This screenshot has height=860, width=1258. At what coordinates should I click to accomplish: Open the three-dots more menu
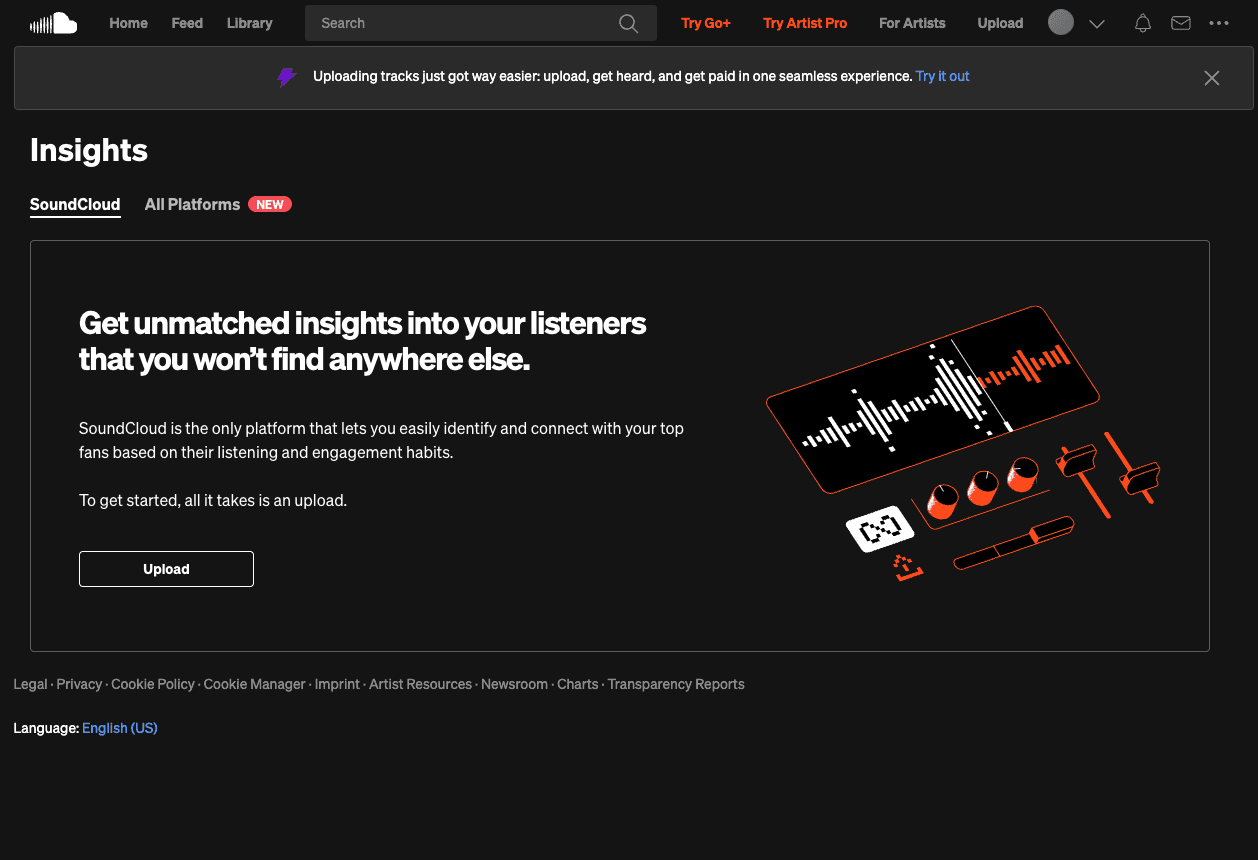click(1219, 23)
